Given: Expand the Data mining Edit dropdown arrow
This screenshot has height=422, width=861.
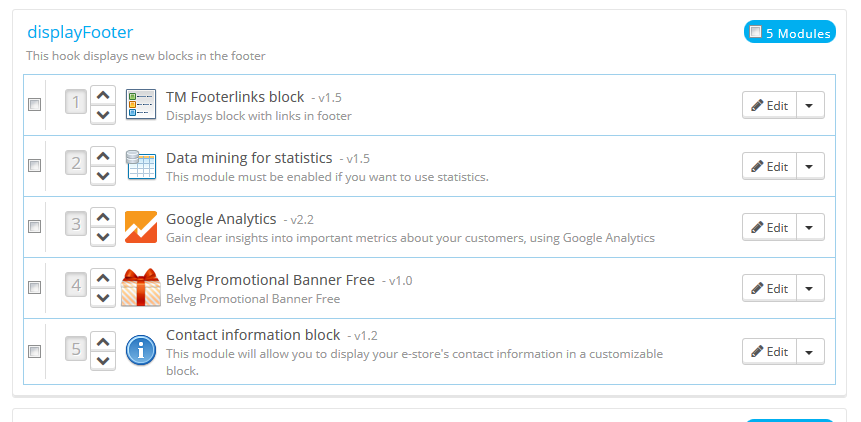Looking at the screenshot, I should coord(810,166).
